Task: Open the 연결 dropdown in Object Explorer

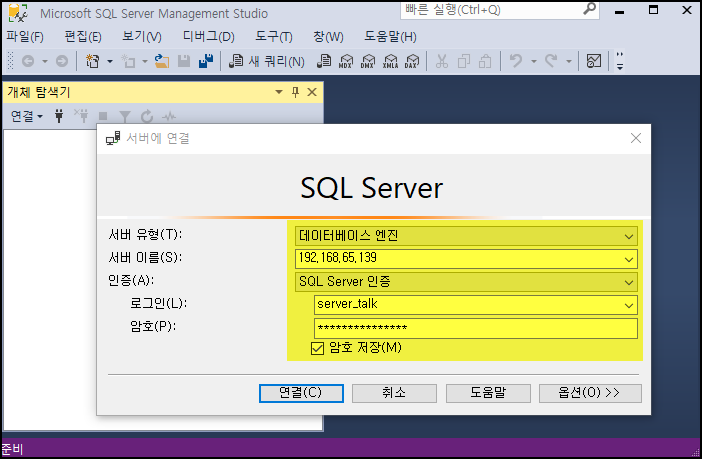Action: pyautogui.click(x=26, y=116)
